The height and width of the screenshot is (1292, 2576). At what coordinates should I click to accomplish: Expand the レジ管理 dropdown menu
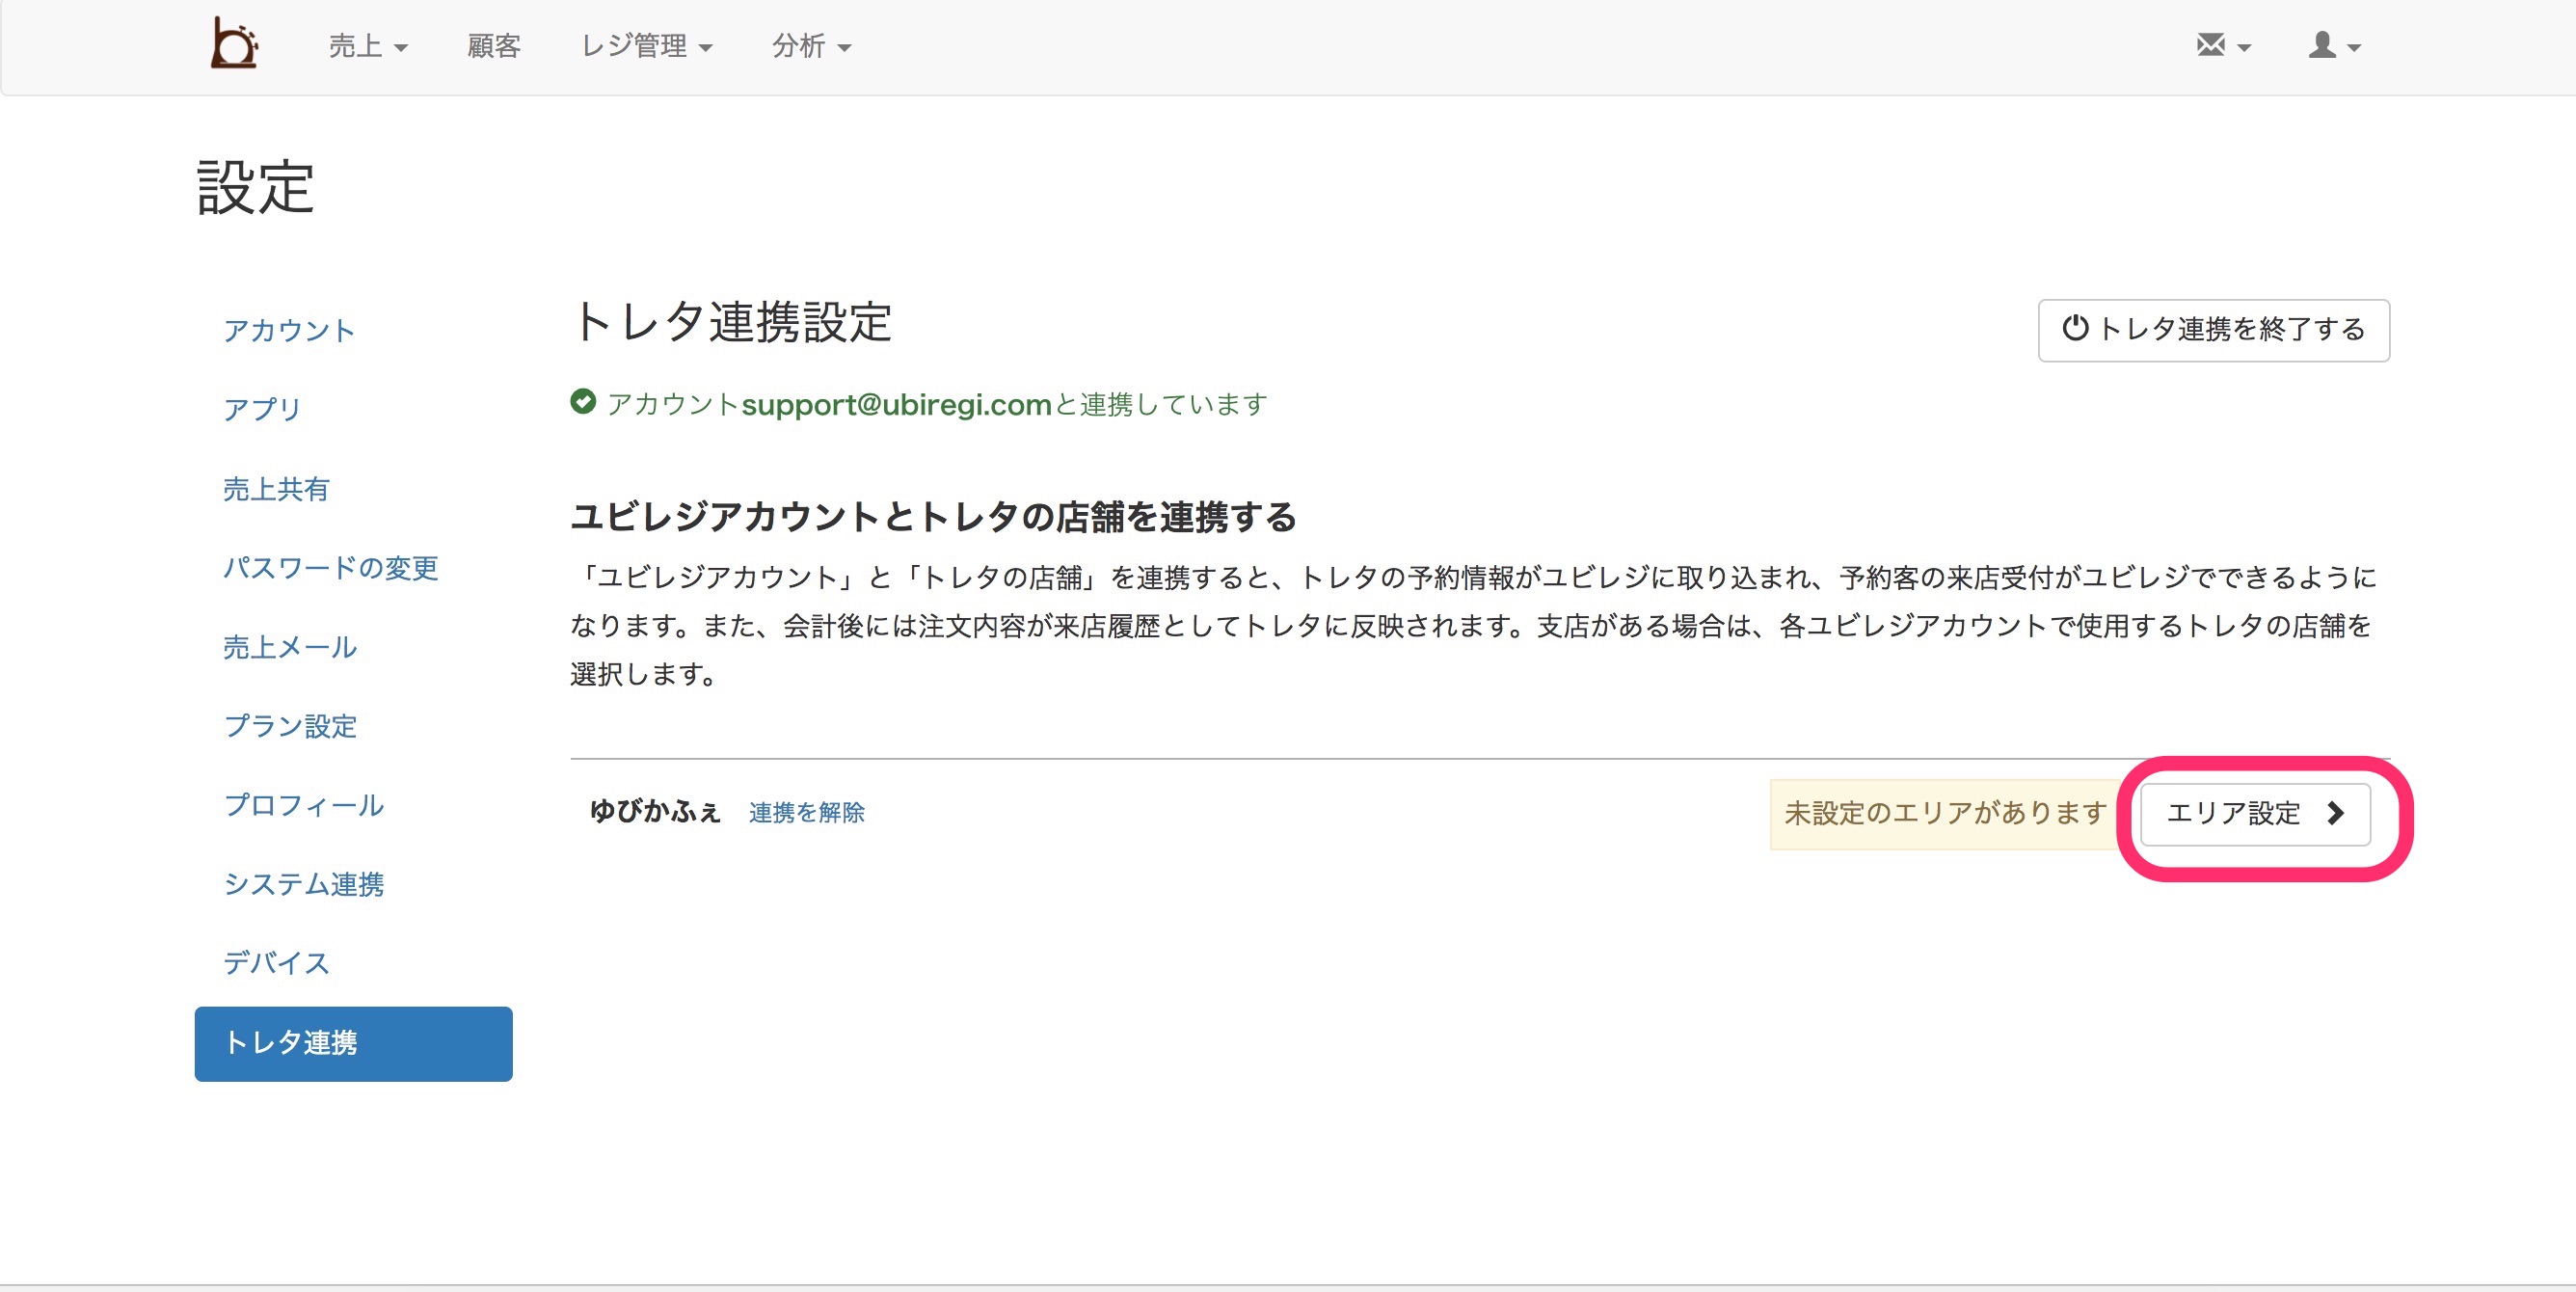[x=646, y=46]
